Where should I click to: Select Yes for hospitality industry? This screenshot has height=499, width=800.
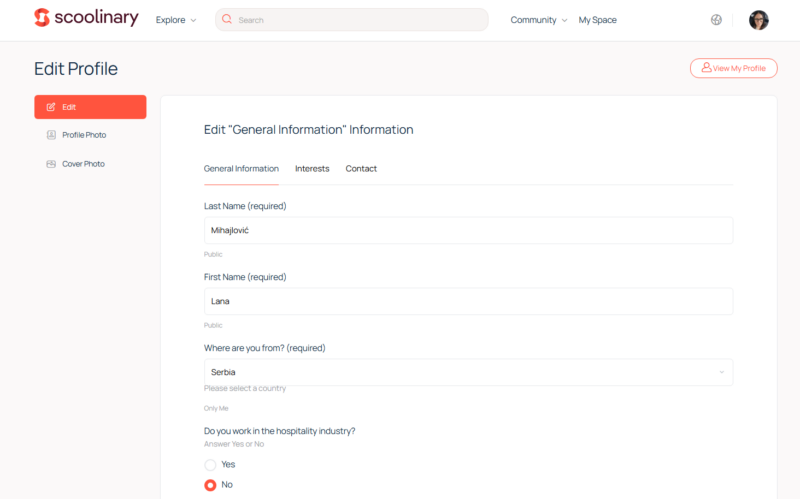[210, 465]
